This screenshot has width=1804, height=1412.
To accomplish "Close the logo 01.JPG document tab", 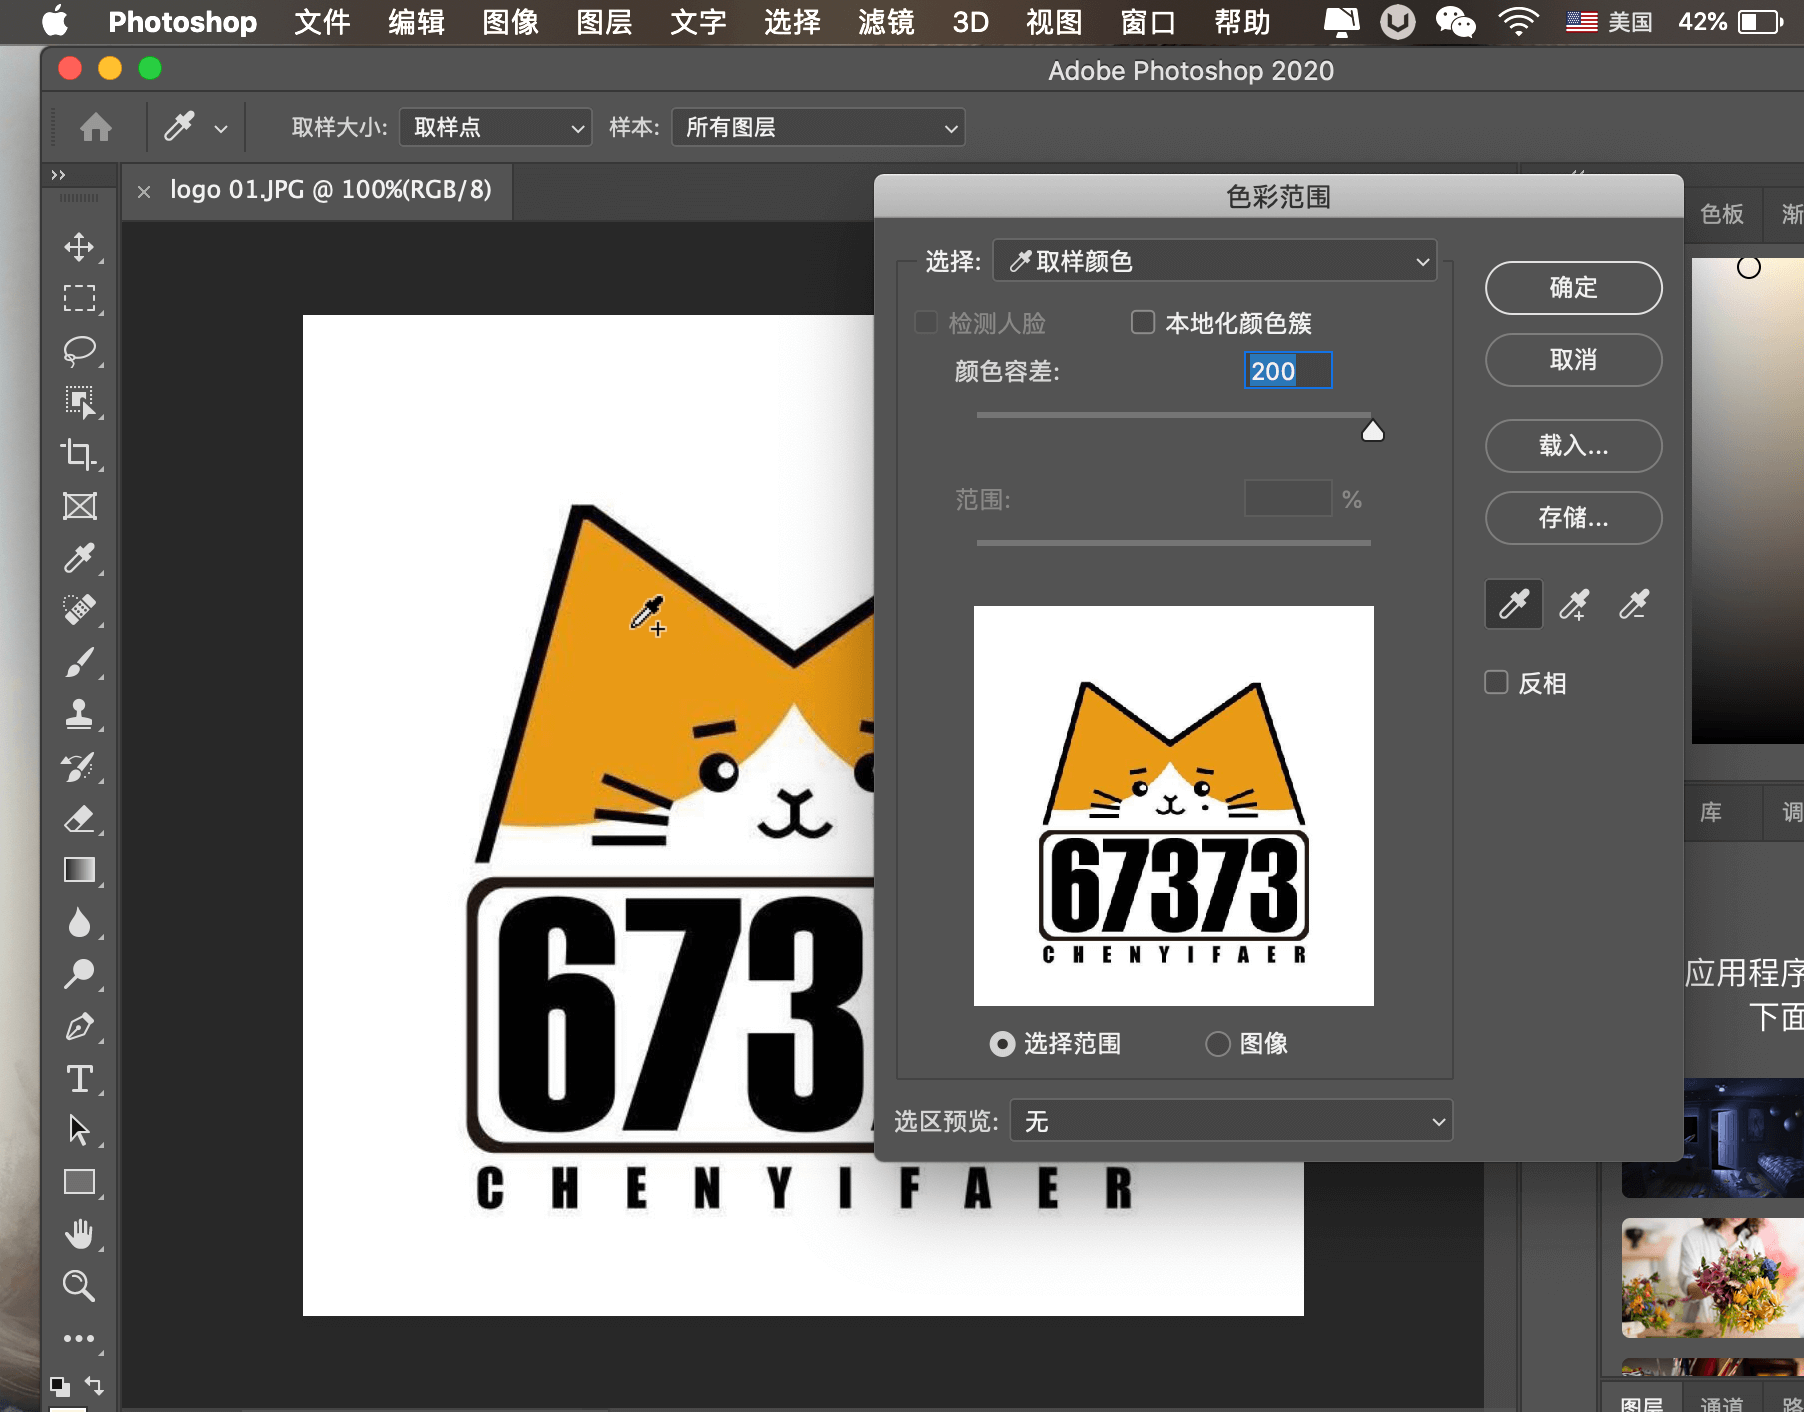I will point(144,192).
